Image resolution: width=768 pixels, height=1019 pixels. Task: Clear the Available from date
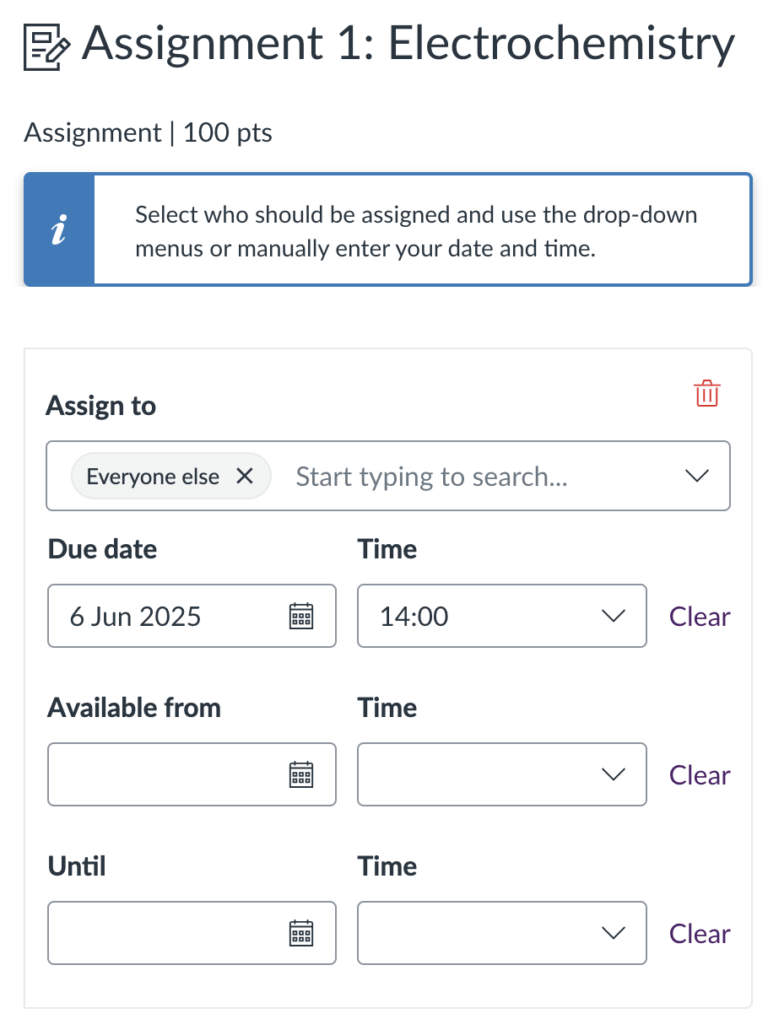pos(699,774)
